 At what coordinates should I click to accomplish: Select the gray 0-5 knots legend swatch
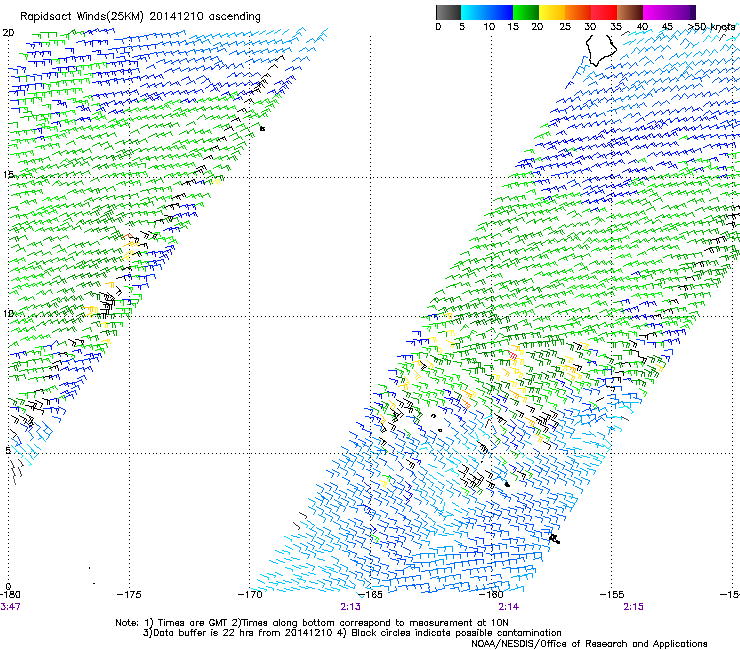pos(448,12)
